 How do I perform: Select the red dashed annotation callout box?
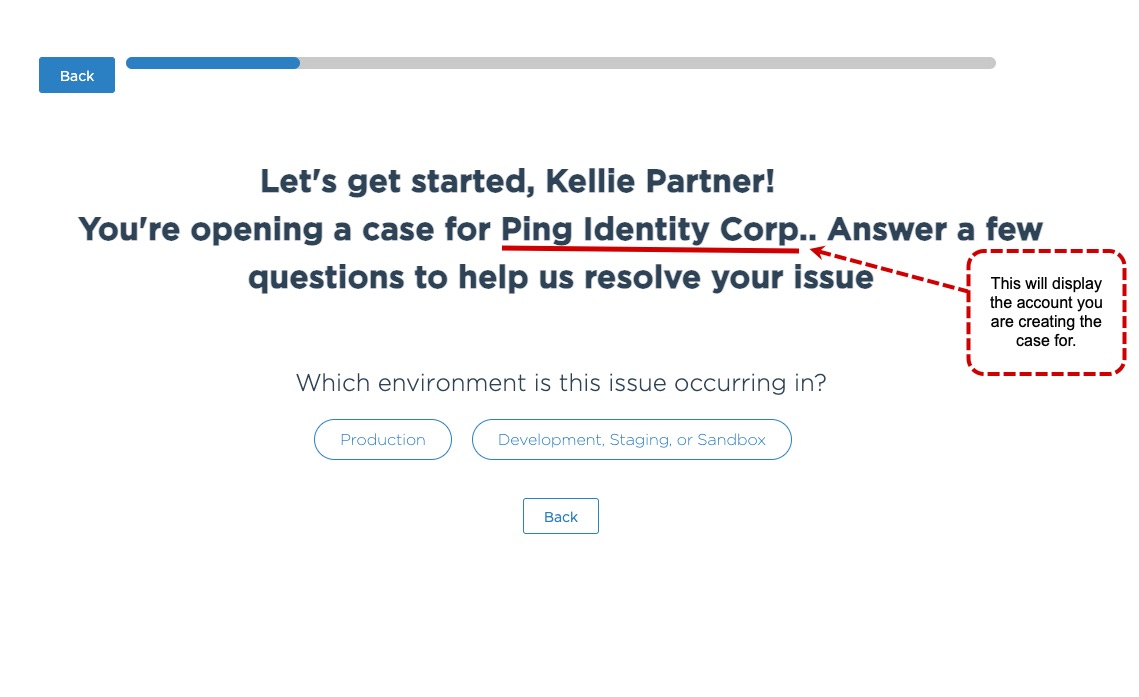coord(1046,313)
